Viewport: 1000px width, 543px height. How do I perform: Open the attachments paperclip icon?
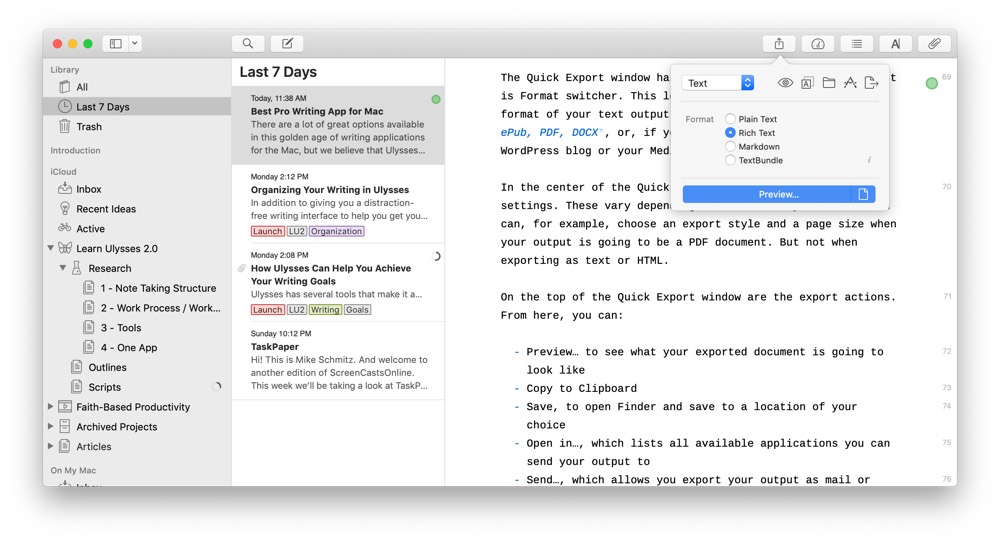[x=934, y=43]
